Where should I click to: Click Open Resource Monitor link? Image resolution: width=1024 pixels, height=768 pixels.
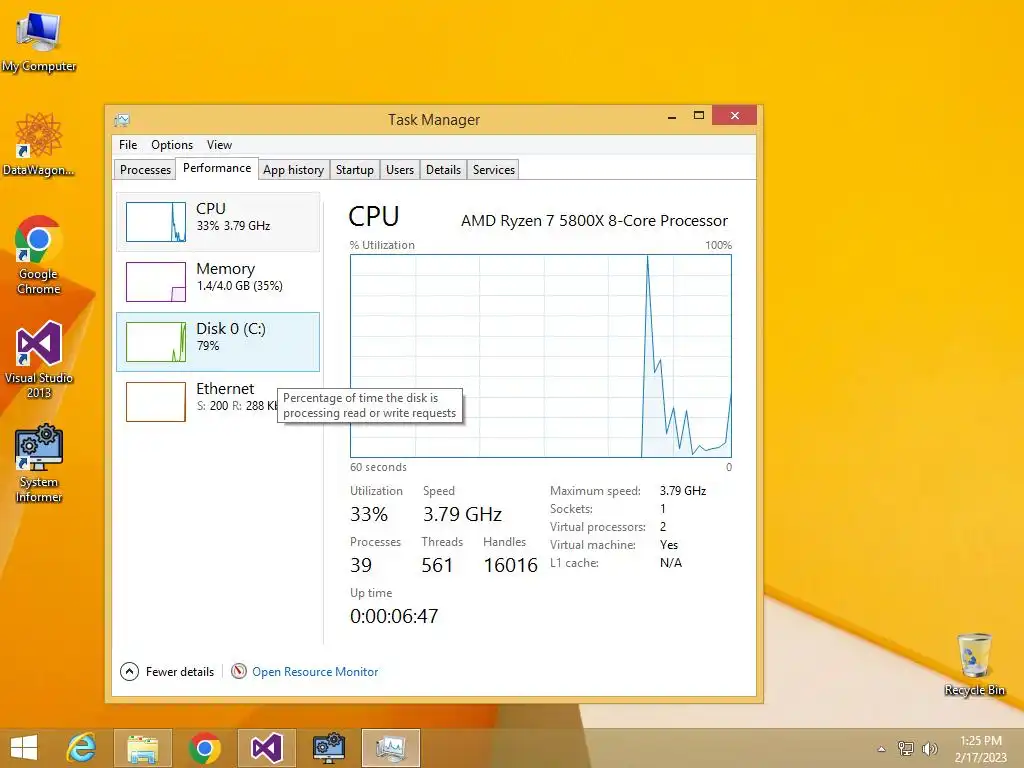(315, 671)
